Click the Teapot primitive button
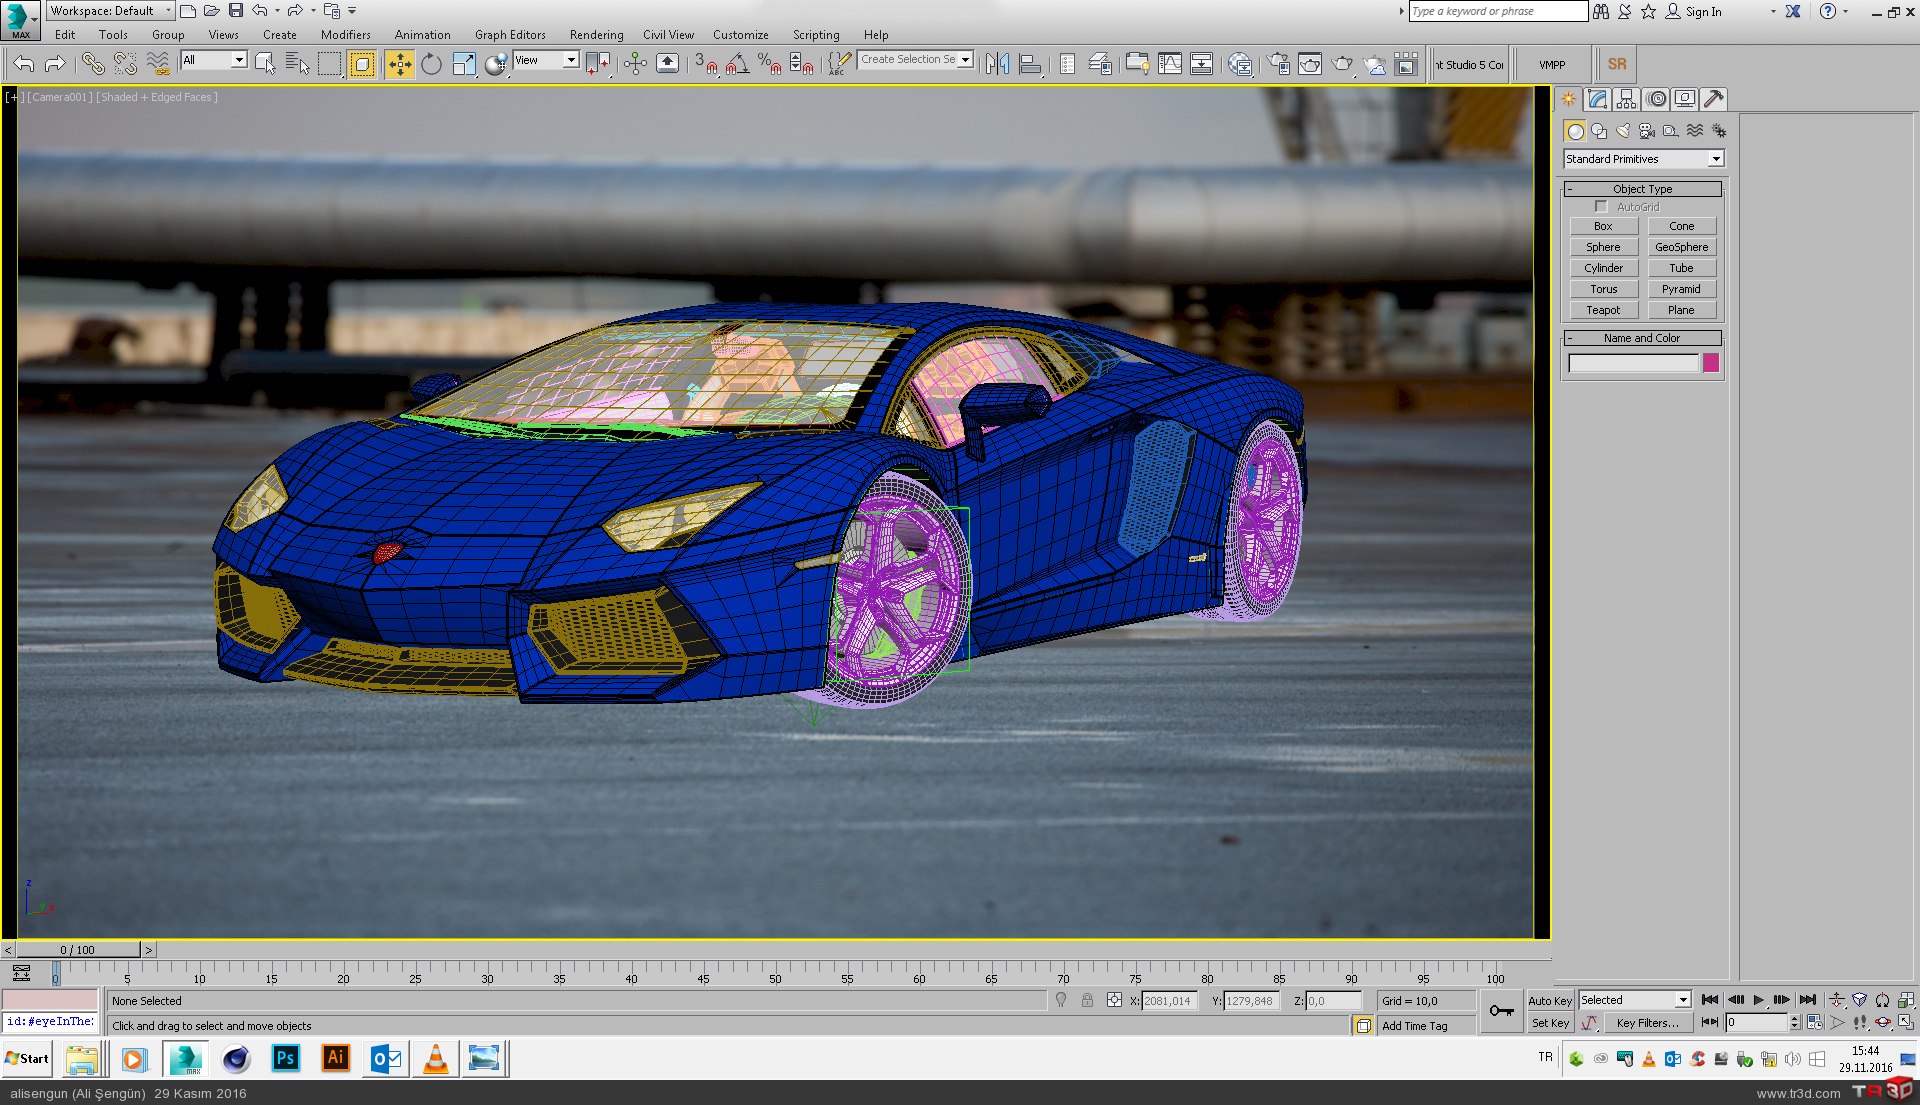 click(1602, 310)
